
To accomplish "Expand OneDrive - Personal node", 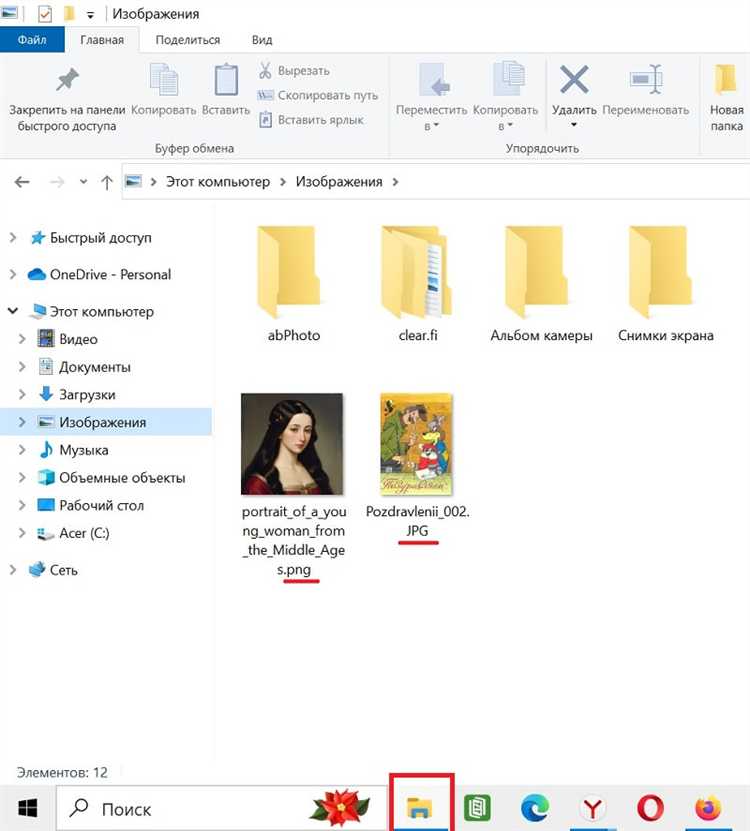I will coord(13,275).
